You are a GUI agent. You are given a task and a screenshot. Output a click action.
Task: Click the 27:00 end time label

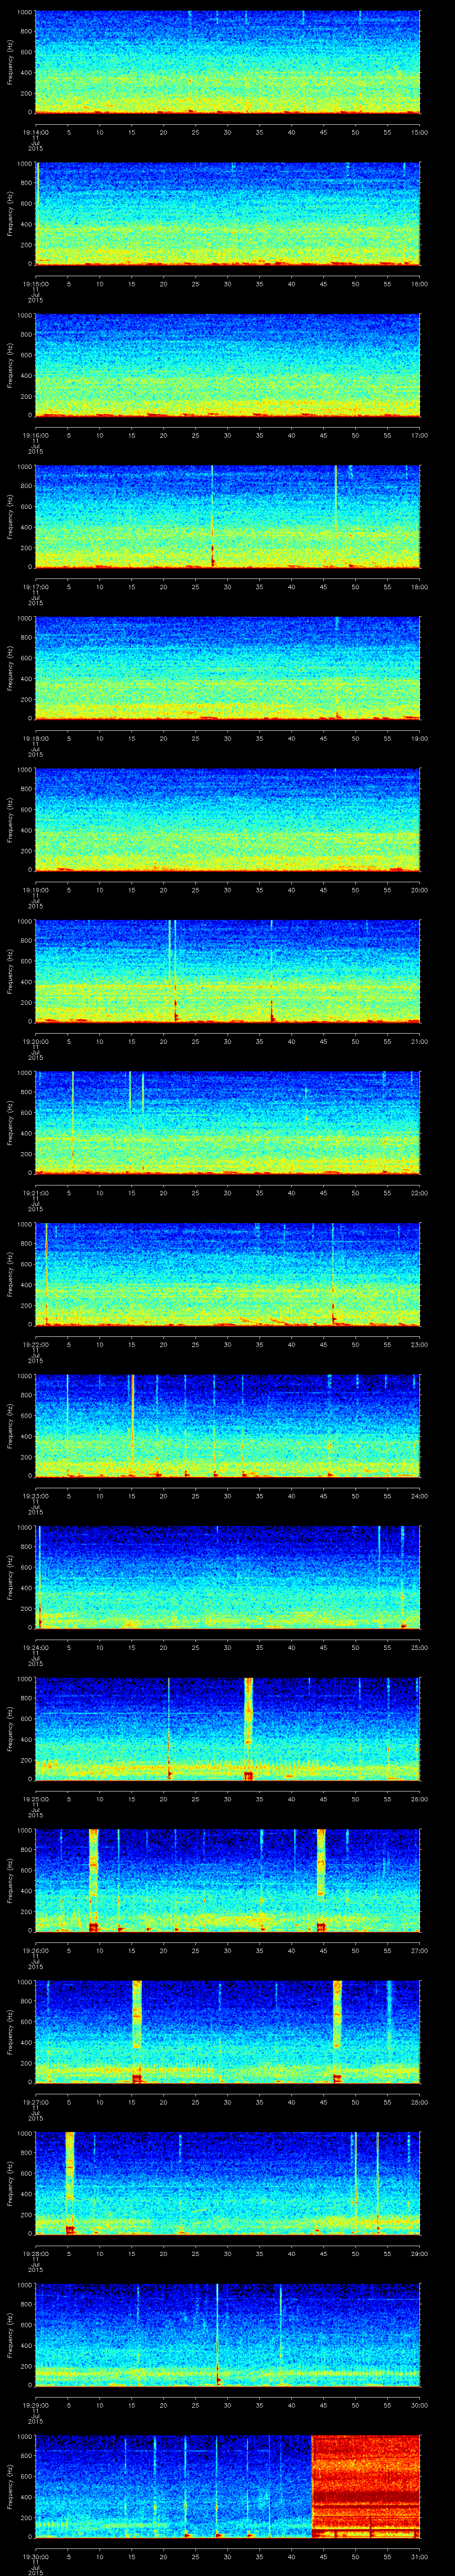(x=420, y=1950)
